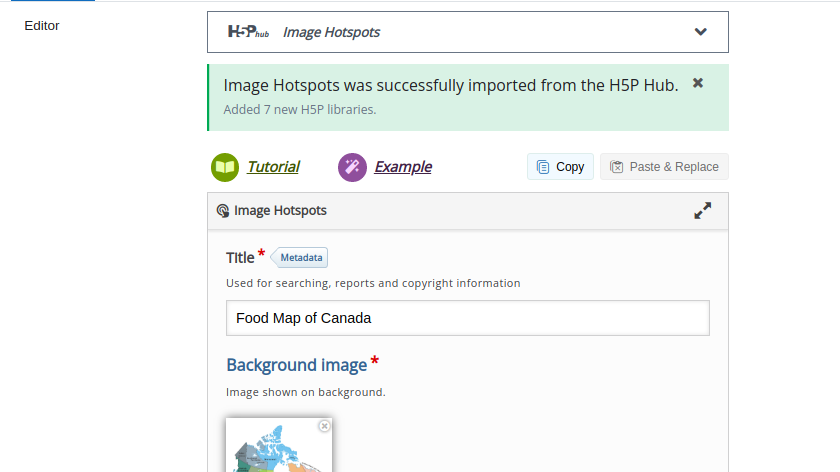Click the Image Hotspots panel header title
Image resolution: width=840 pixels, height=472 pixels.
(x=280, y=211)
